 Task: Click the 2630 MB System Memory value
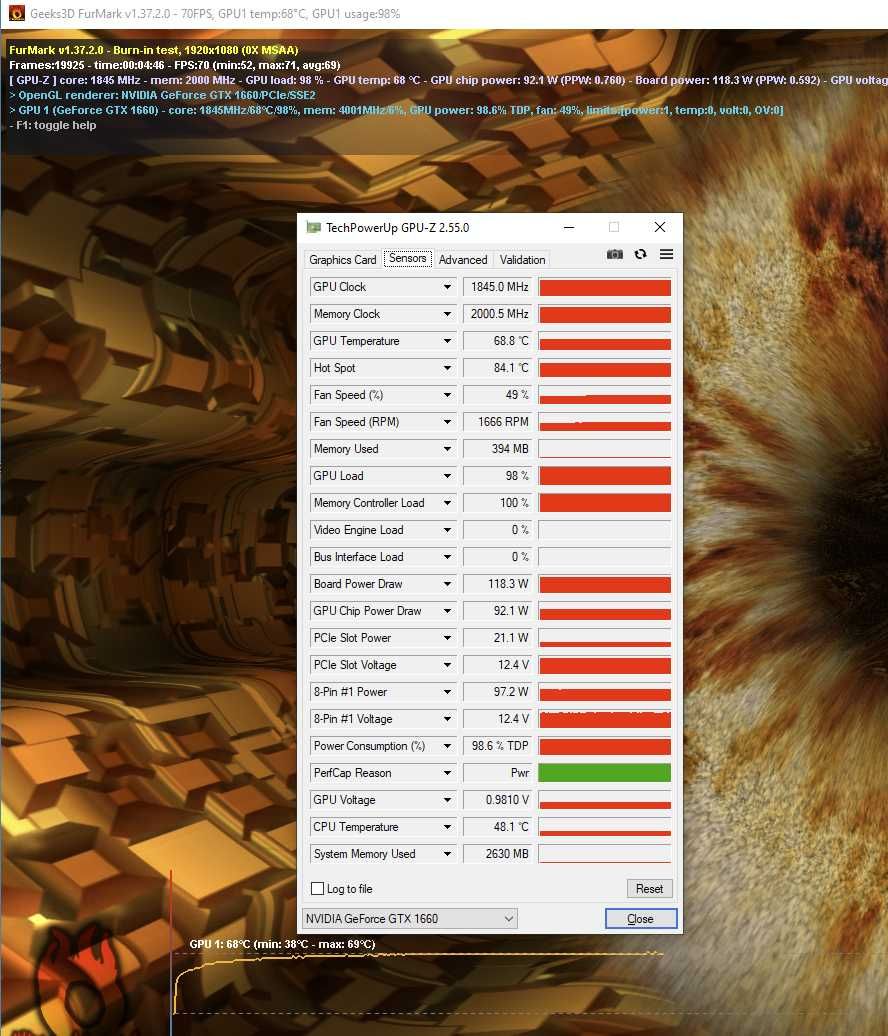pos(498,854)
